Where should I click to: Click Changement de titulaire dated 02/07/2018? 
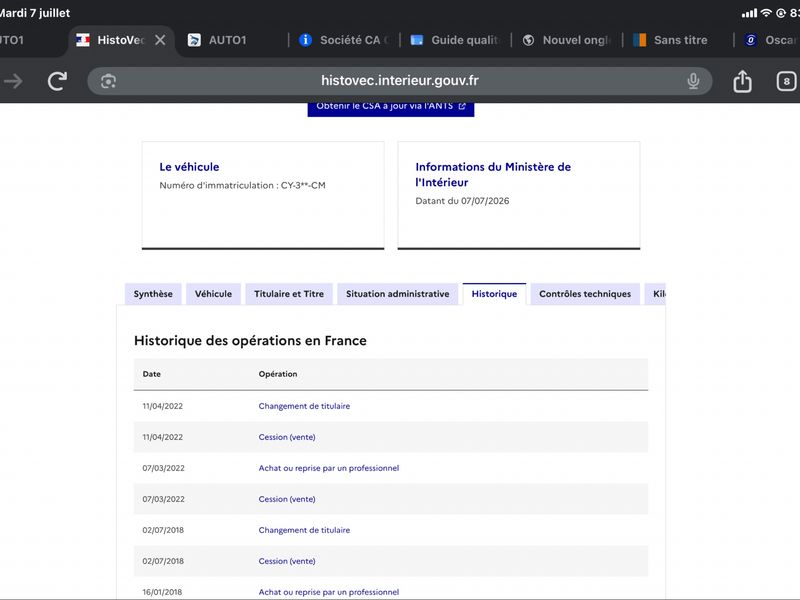coord(304,530)
